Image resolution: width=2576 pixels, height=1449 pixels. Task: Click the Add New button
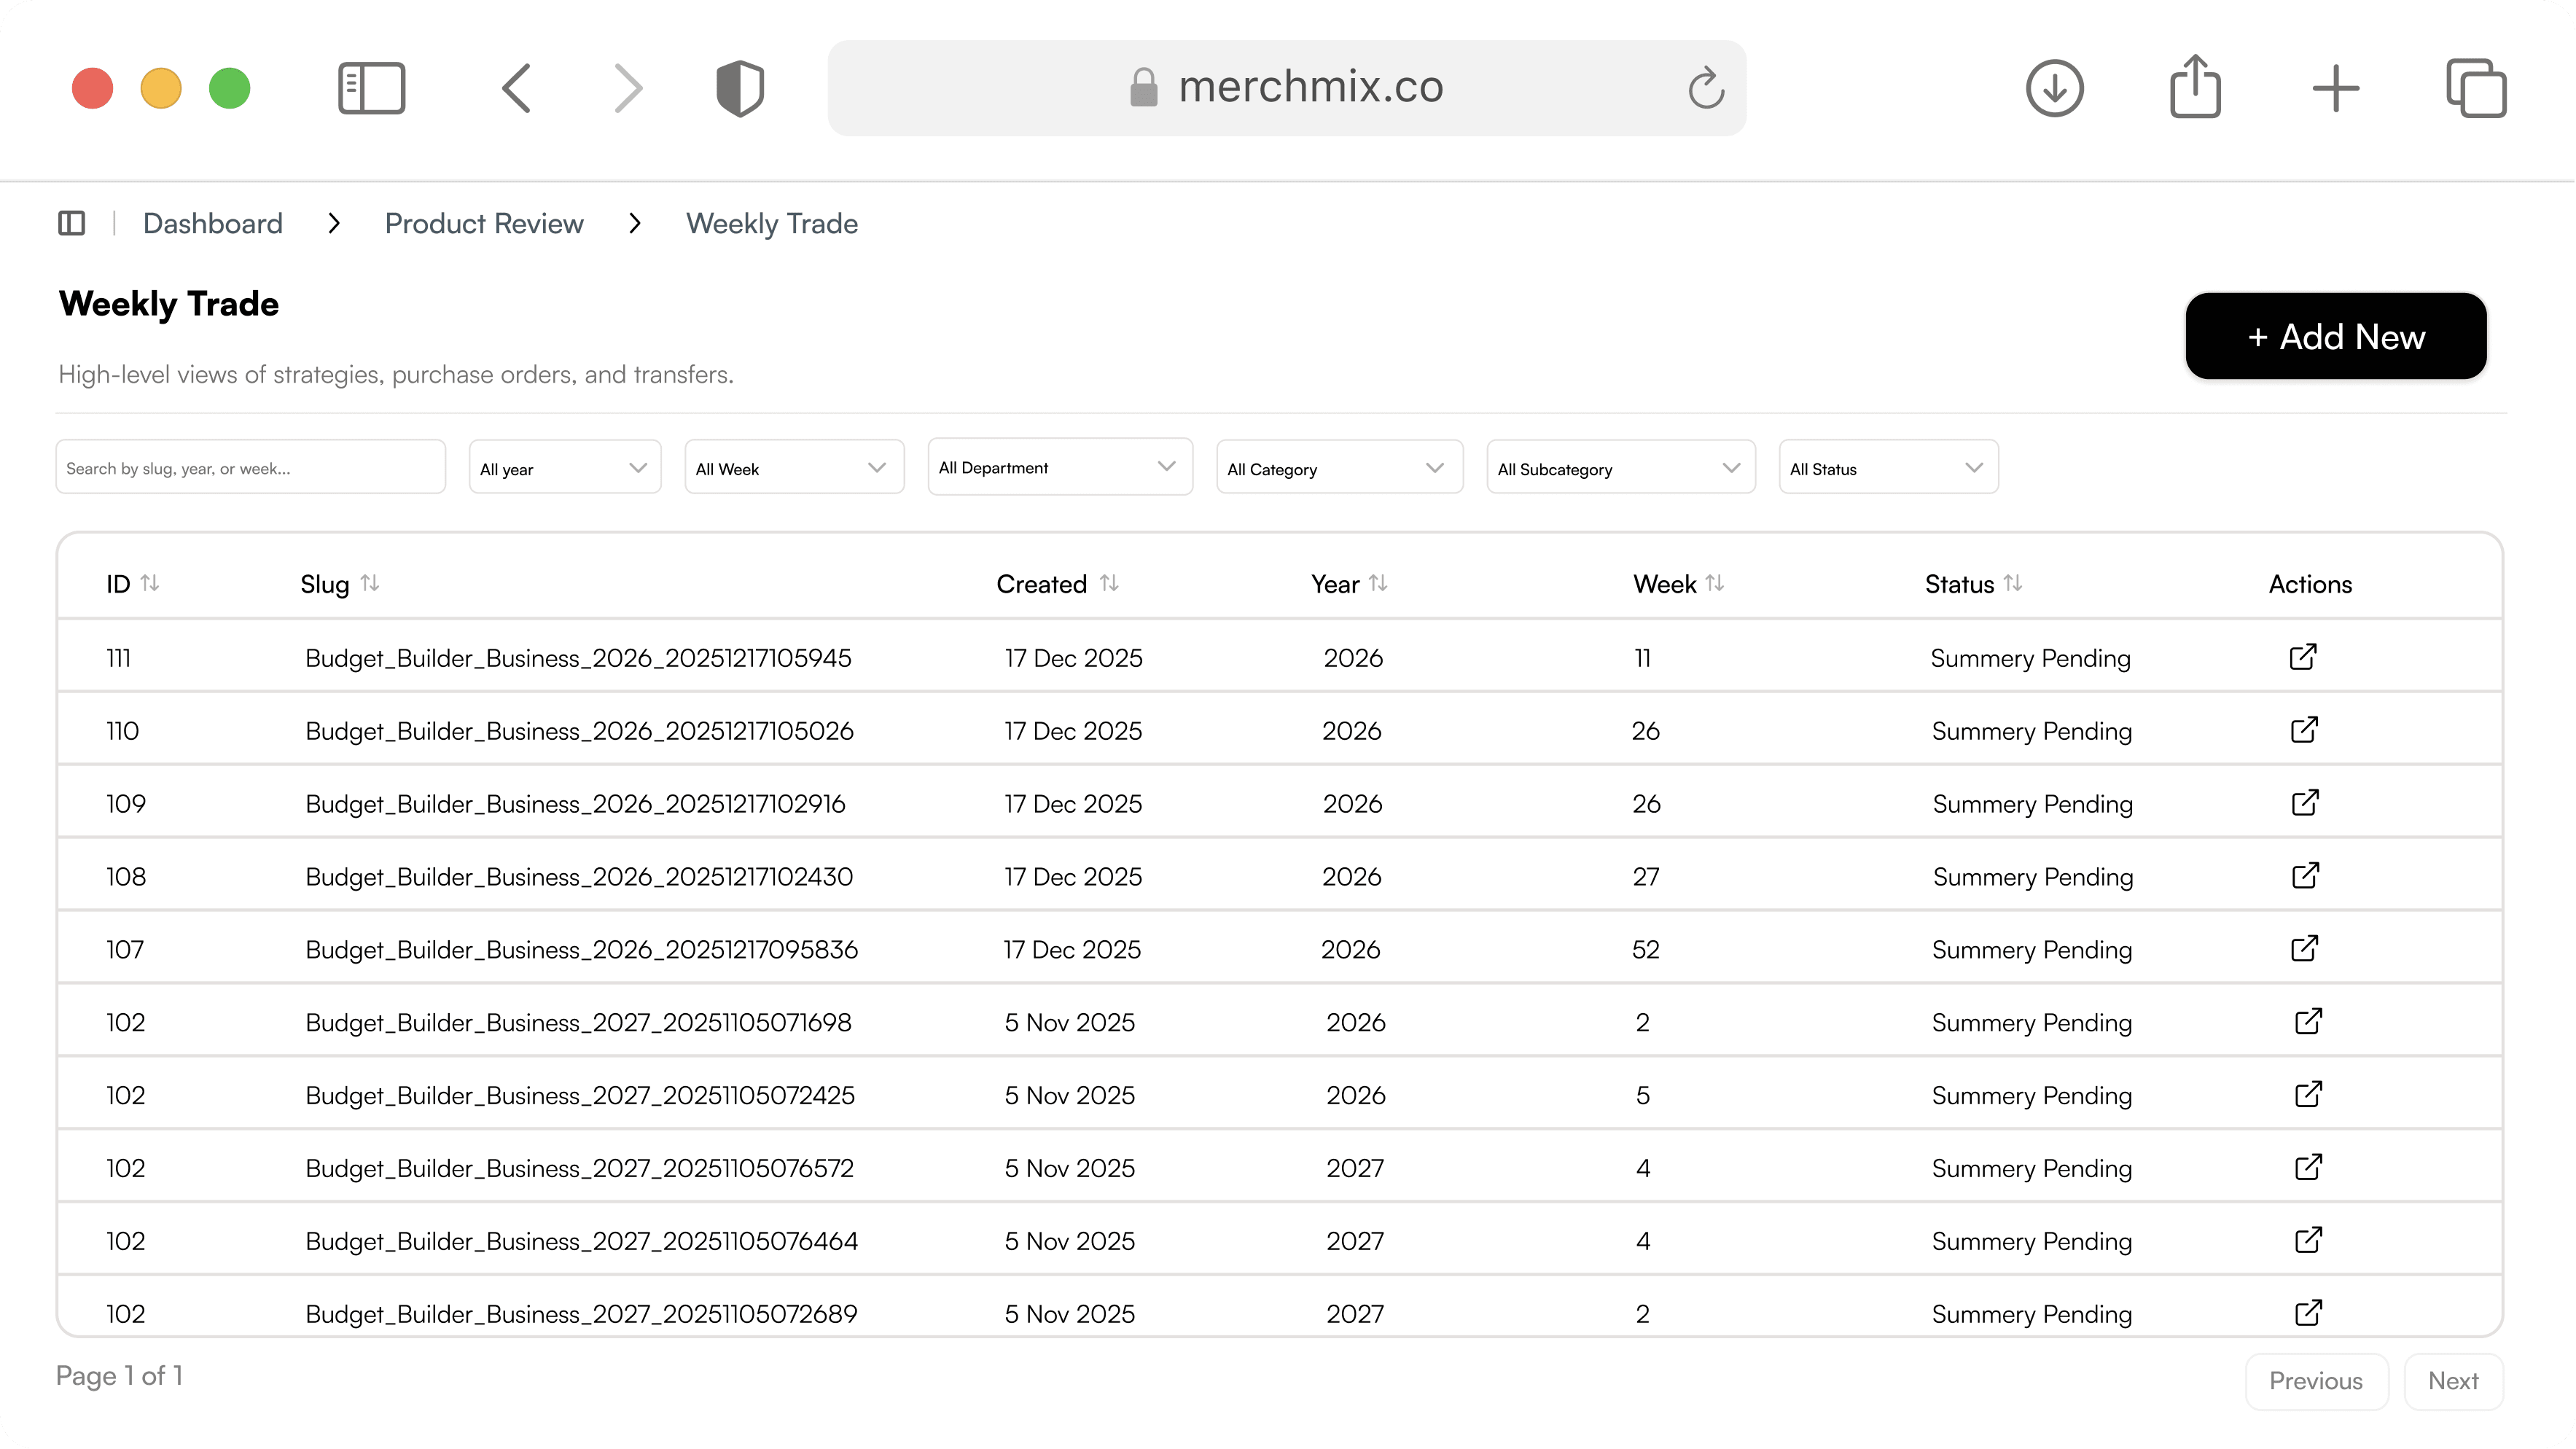click(2335, 337)
